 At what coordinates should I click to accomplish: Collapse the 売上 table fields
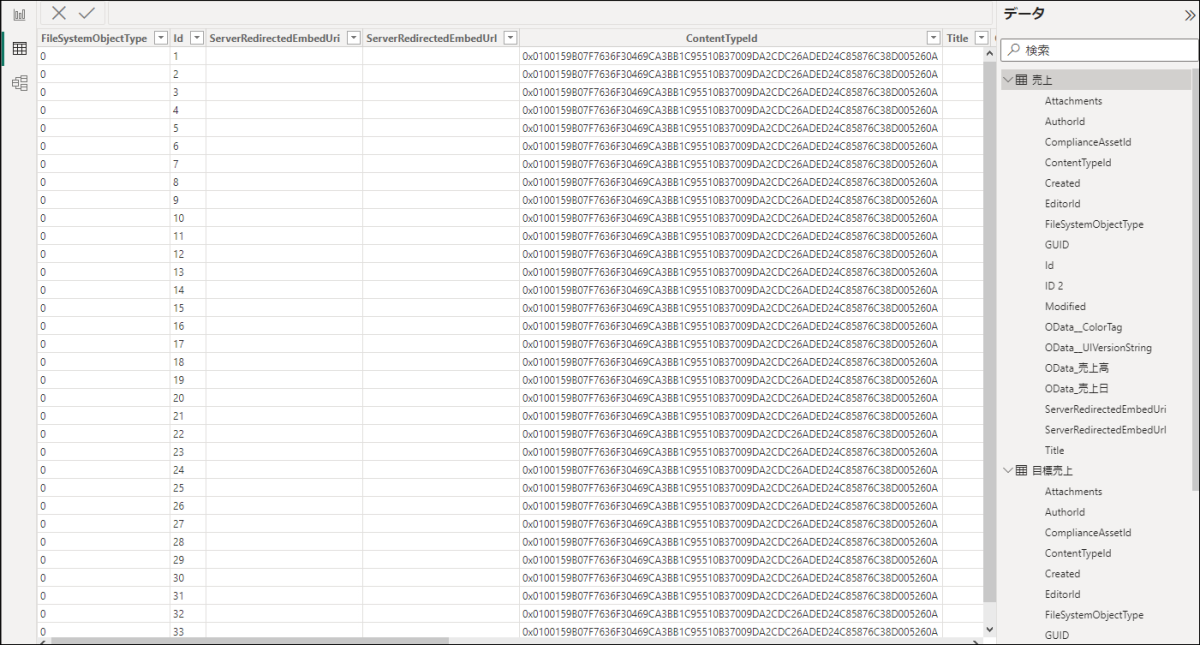pyautogui.click(x=1008, y=80)
